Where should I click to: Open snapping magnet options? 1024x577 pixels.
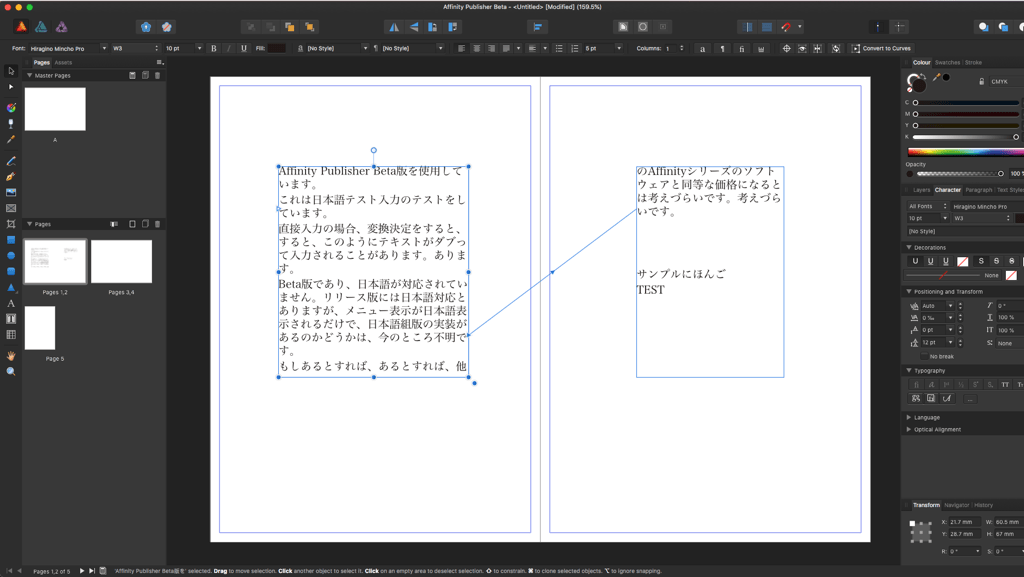tap(800, 27)
